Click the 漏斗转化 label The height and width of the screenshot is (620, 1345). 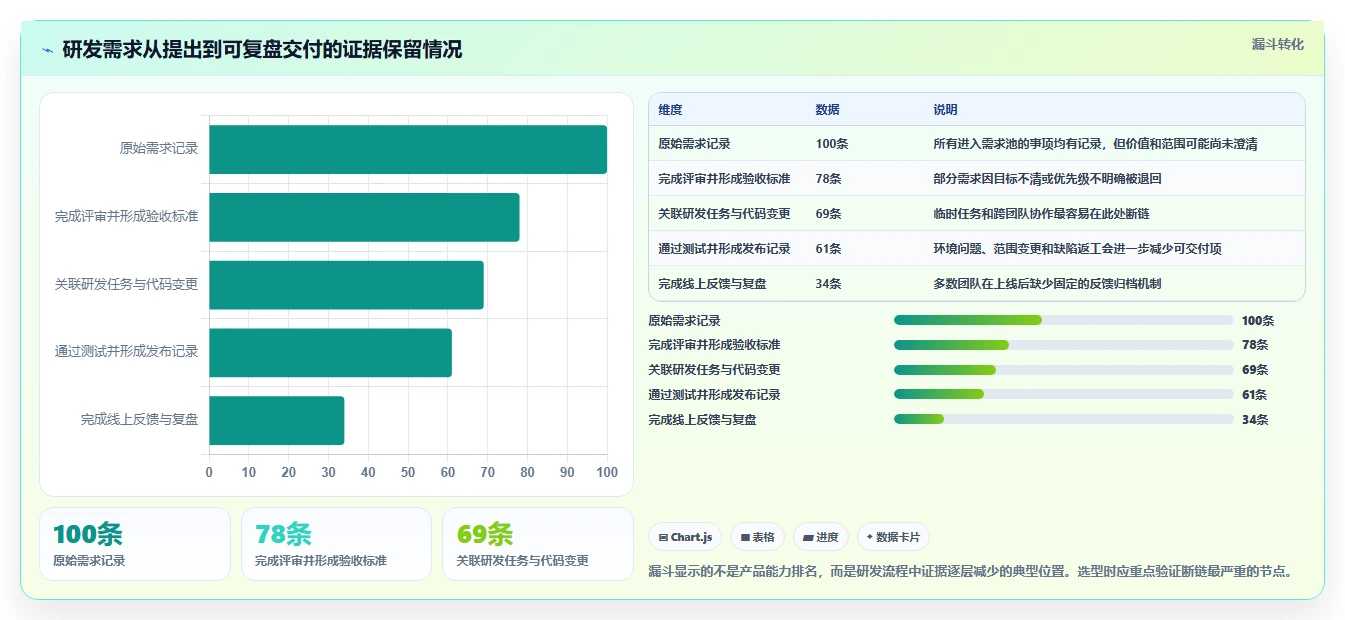click(x=1278, y=44)
